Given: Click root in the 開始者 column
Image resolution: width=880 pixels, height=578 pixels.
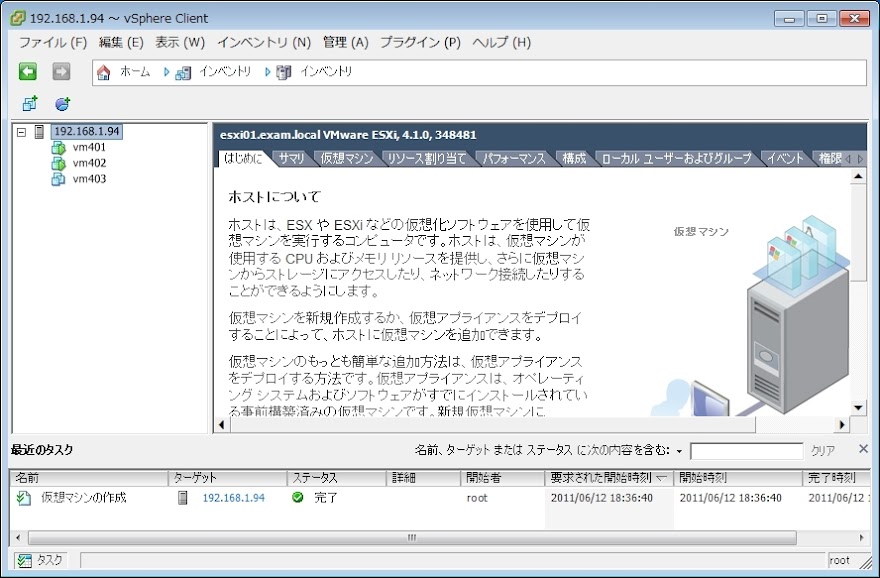Looking at the screenshot, I should pyautogui.click(x=477, y=498).
